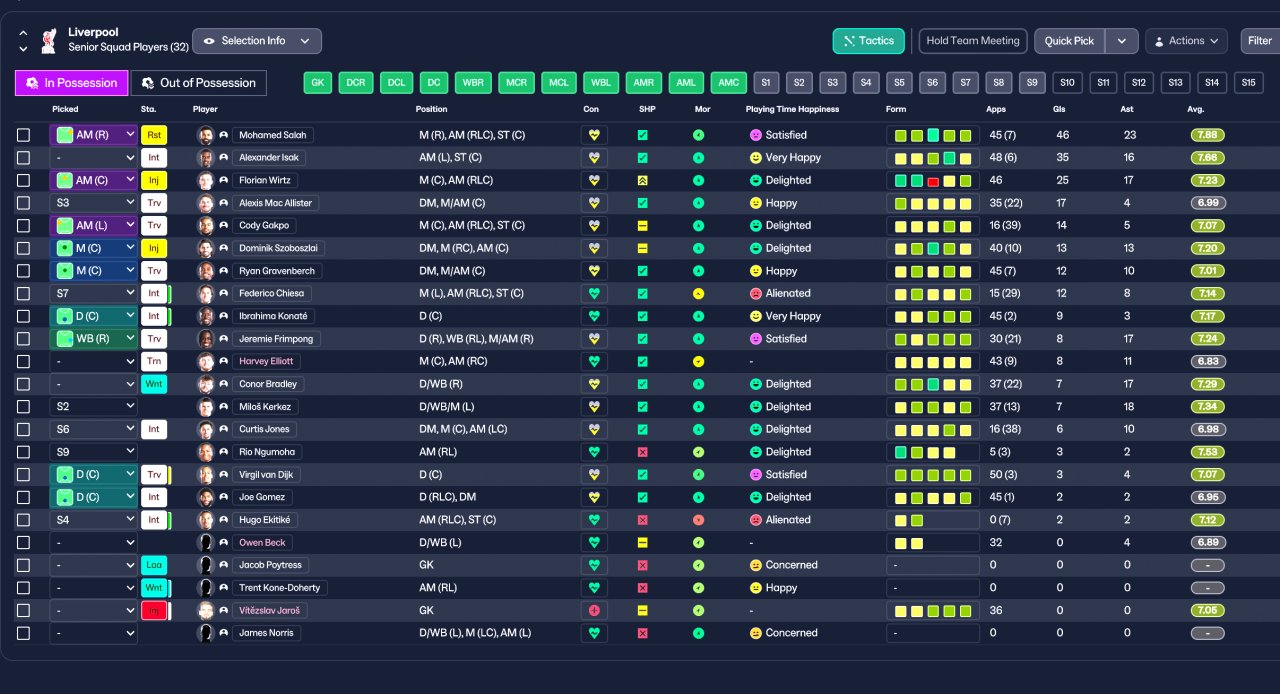Open Miloš Kerkez's S2 picked dropdown
This screenshot has height=694, width=1280.
coord(93,407)
